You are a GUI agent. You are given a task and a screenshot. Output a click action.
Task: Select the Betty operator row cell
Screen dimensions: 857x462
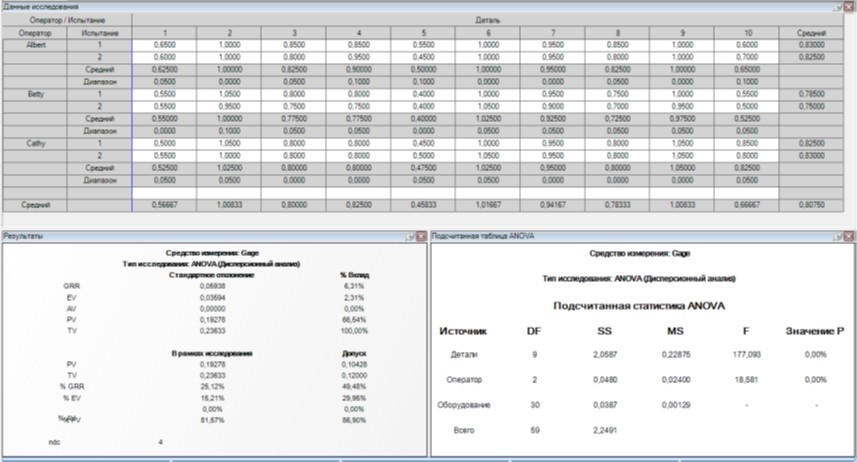(x=33, y=93)
